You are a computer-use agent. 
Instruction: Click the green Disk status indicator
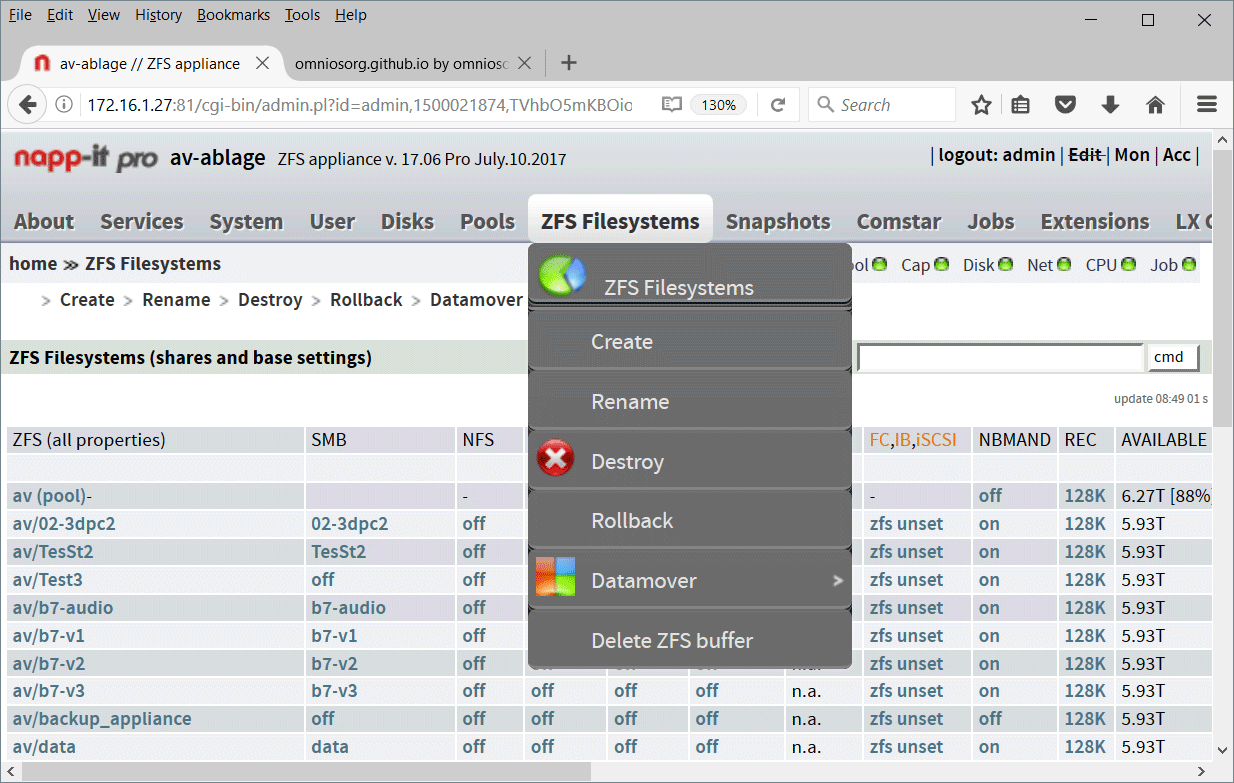[1005, 265]
